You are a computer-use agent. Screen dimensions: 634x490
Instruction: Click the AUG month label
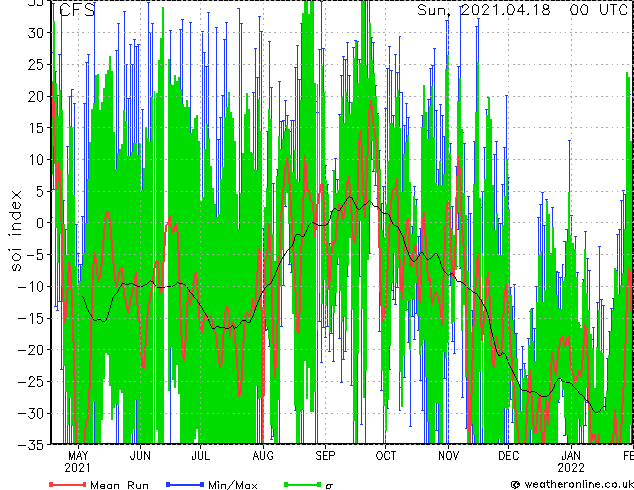(263, 456)
